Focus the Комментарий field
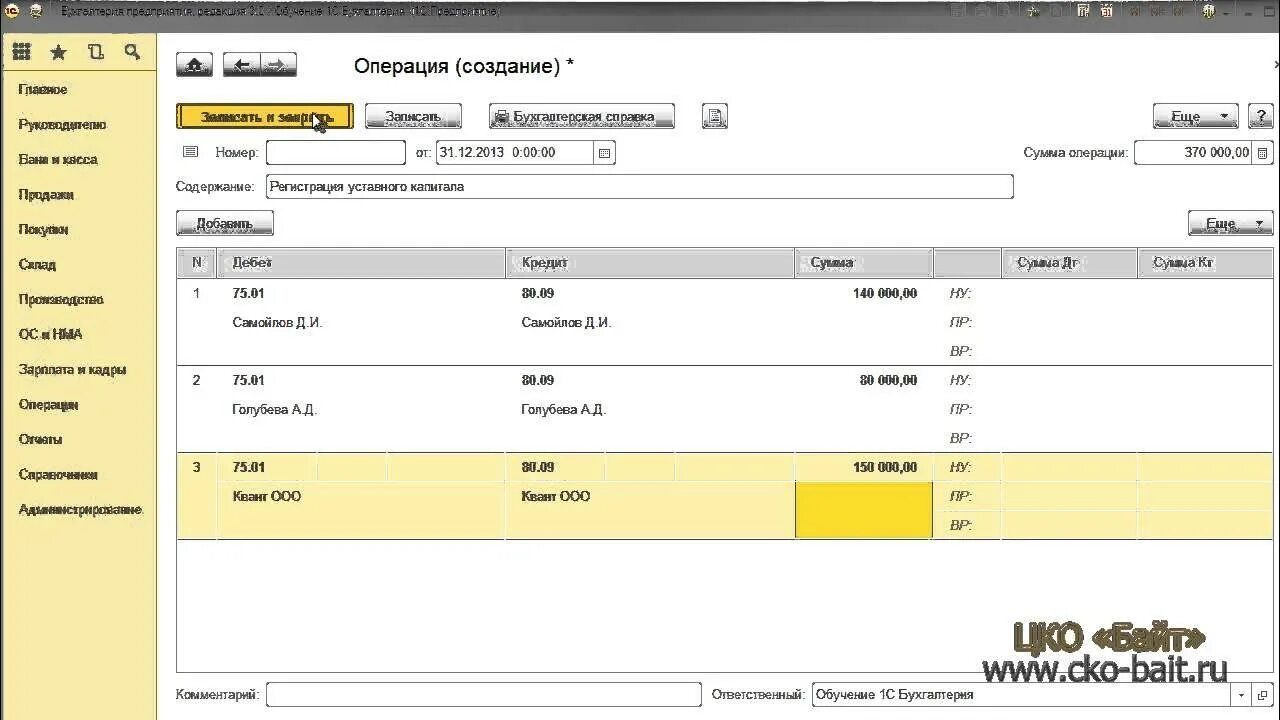The image size is (1280, 720). click(x=484, y=695)
